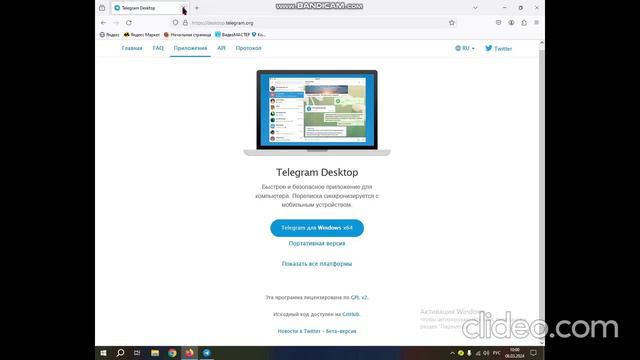Open the GitHub source code link

[351, 314]
